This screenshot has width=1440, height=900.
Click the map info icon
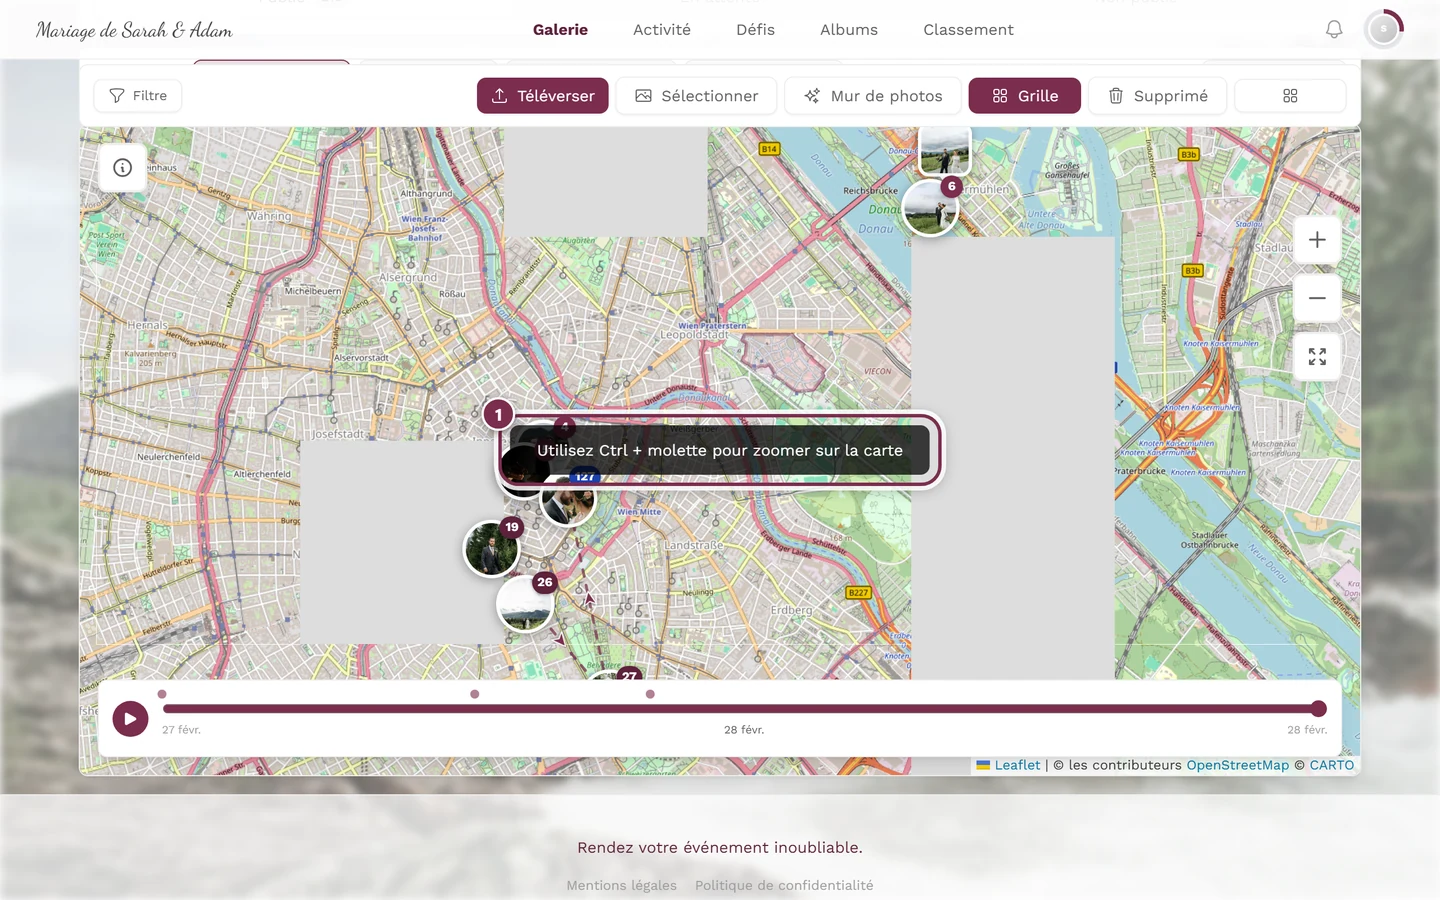pos(123,168)
